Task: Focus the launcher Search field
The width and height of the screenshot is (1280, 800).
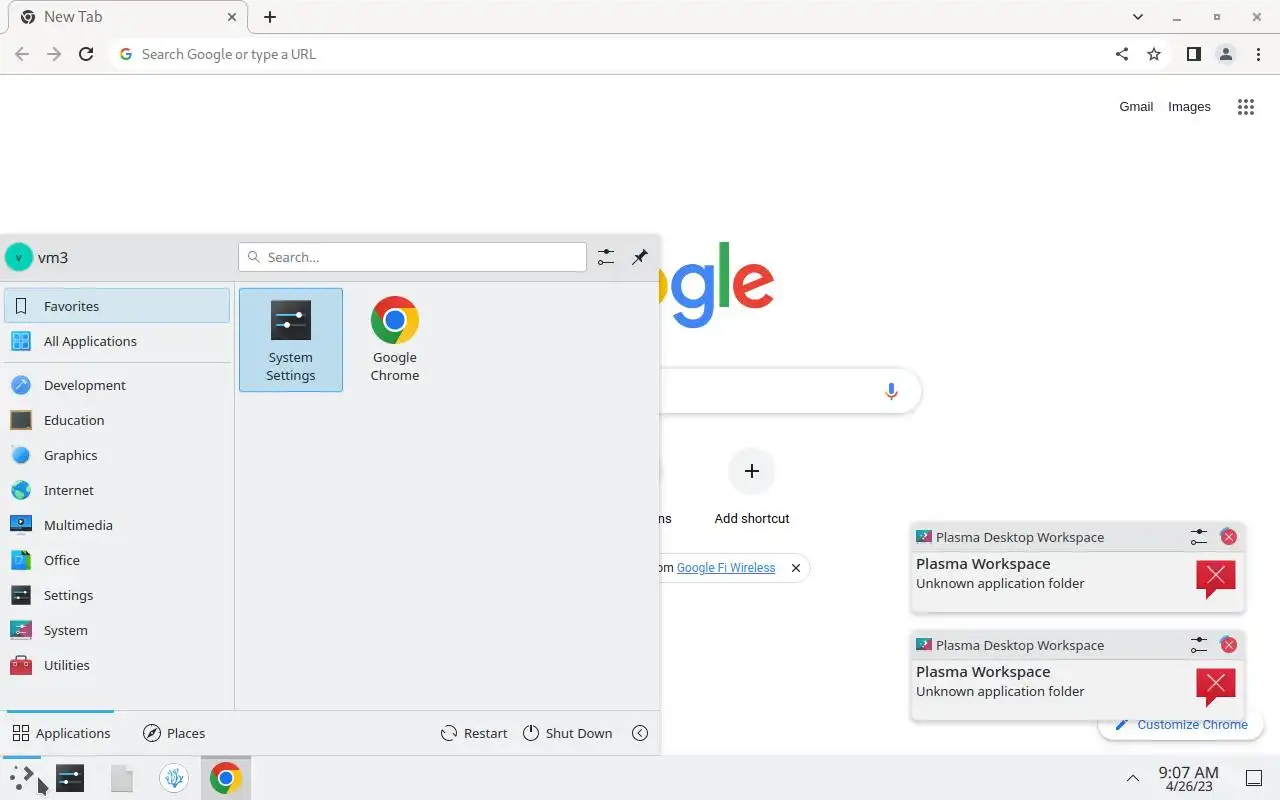Action: coord(412,257)
